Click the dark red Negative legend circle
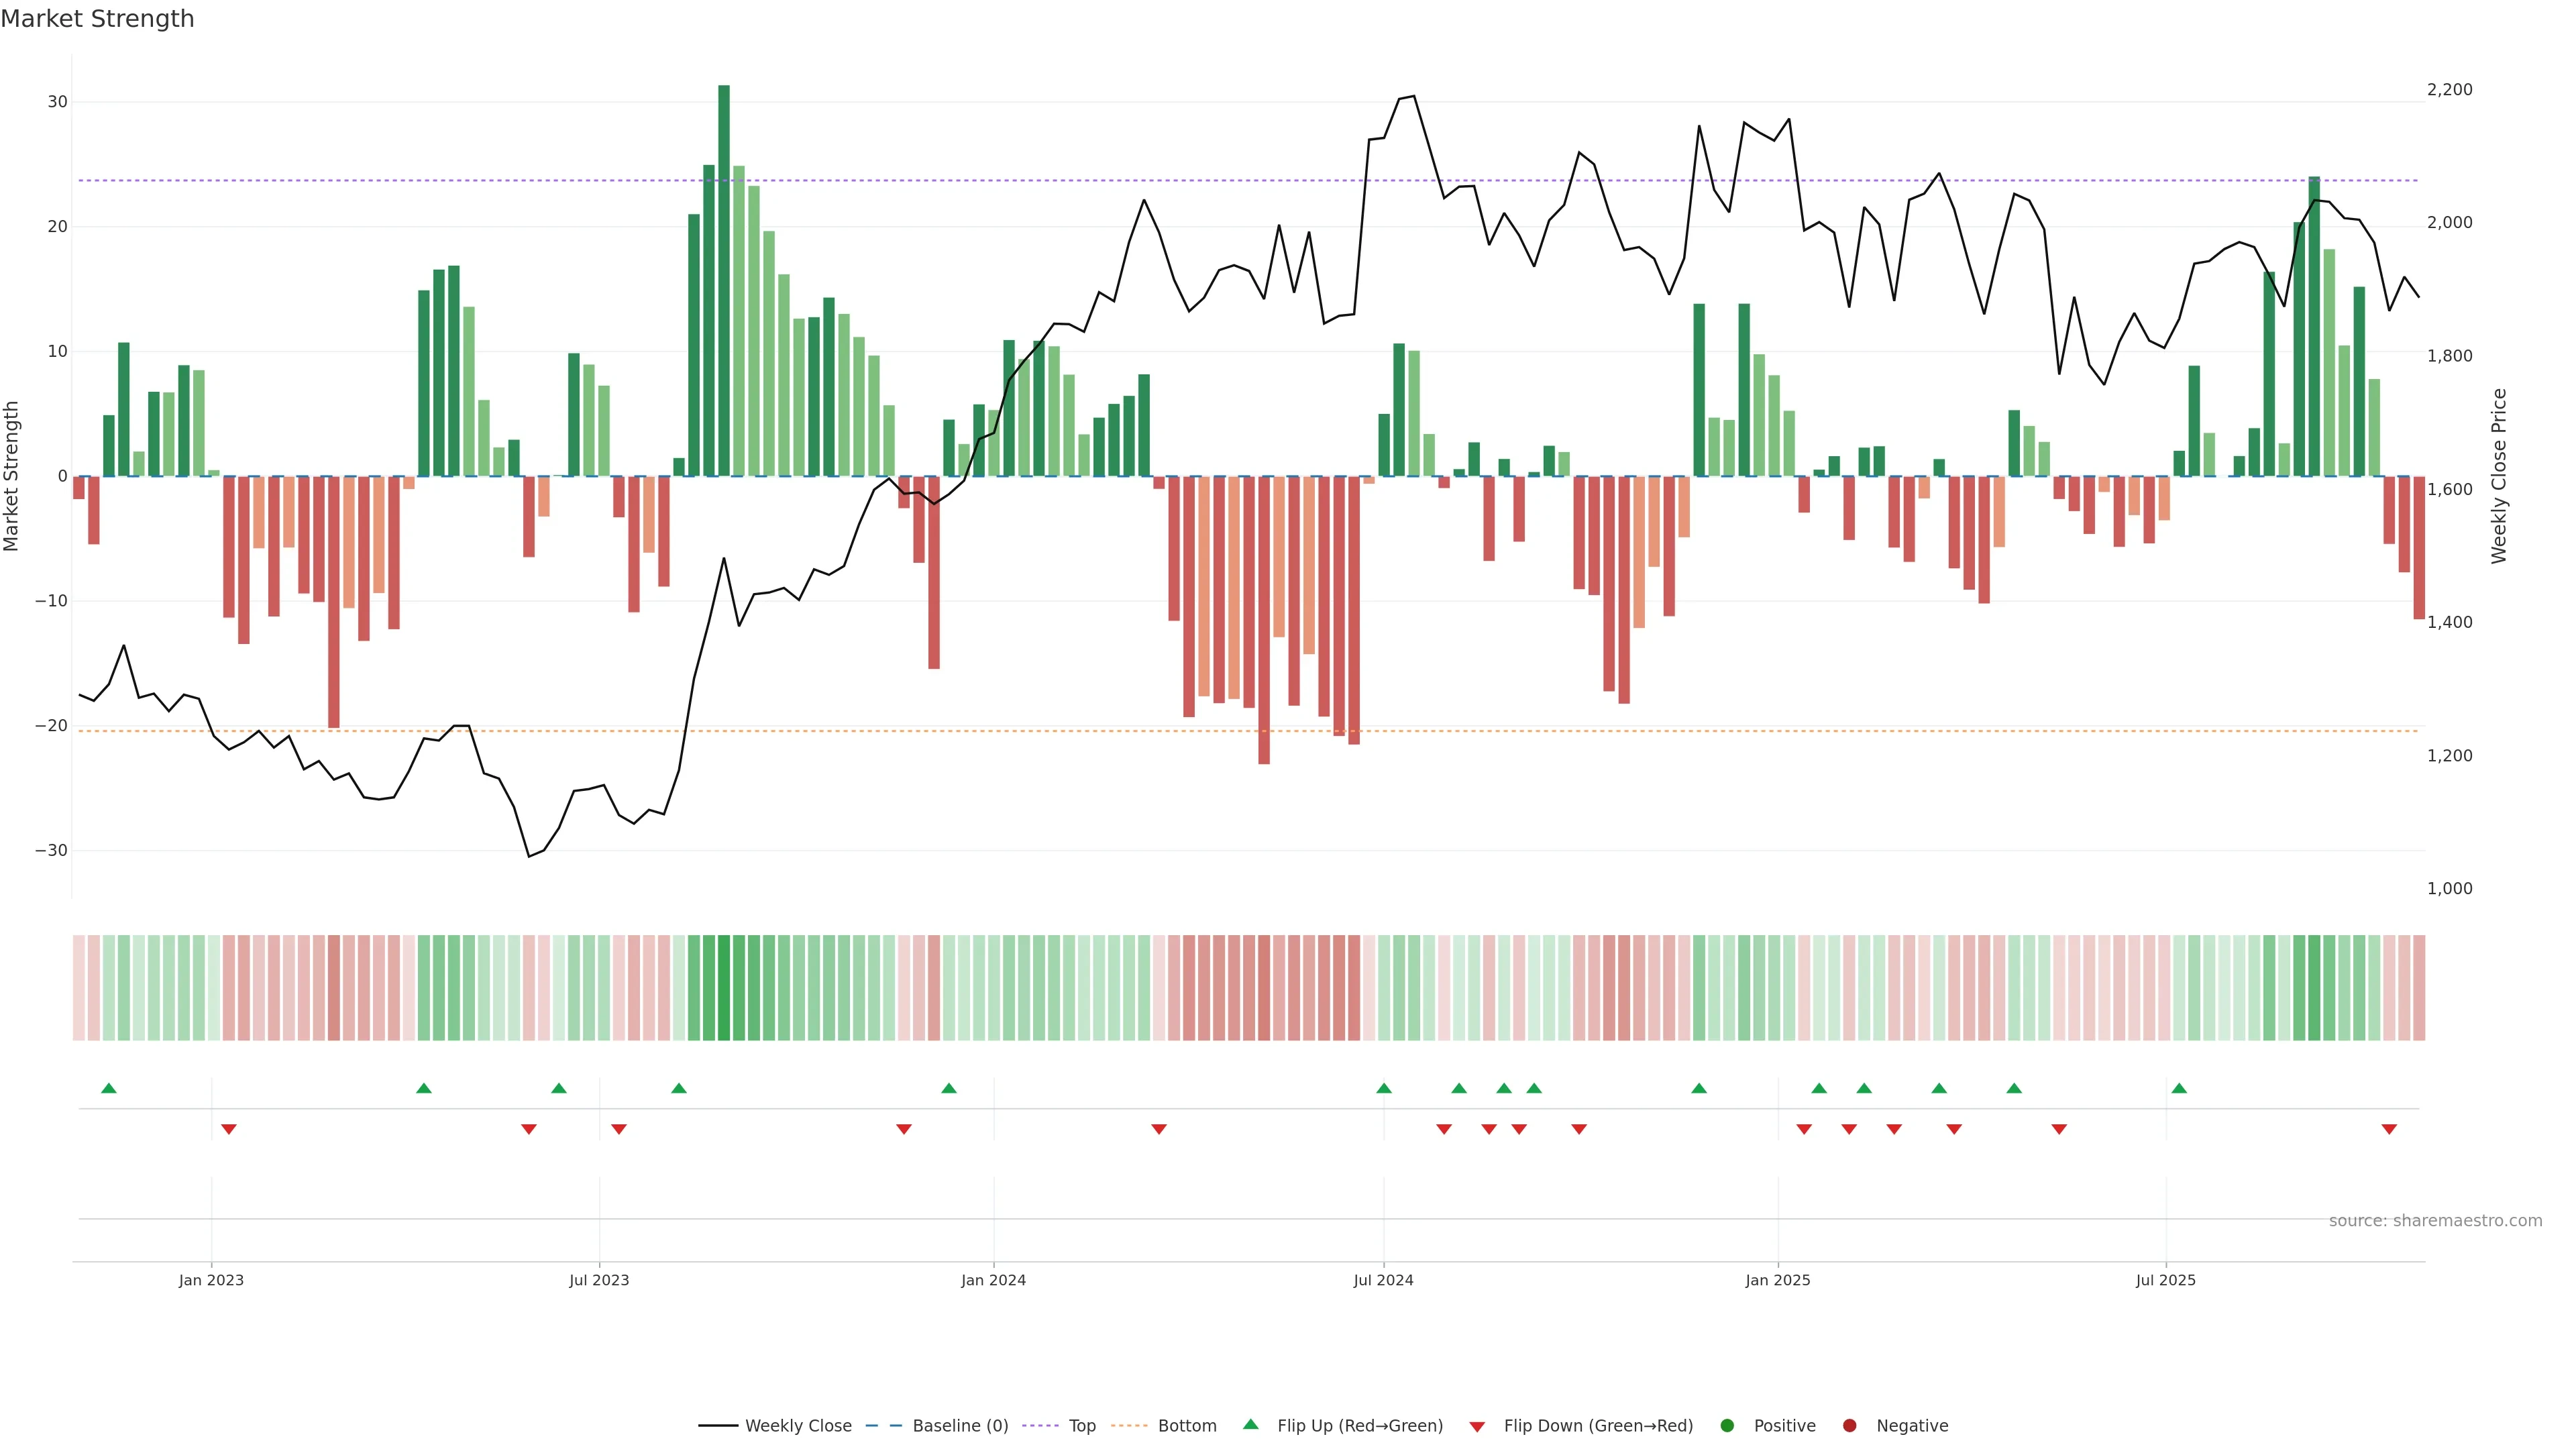 (1849, 1426)
